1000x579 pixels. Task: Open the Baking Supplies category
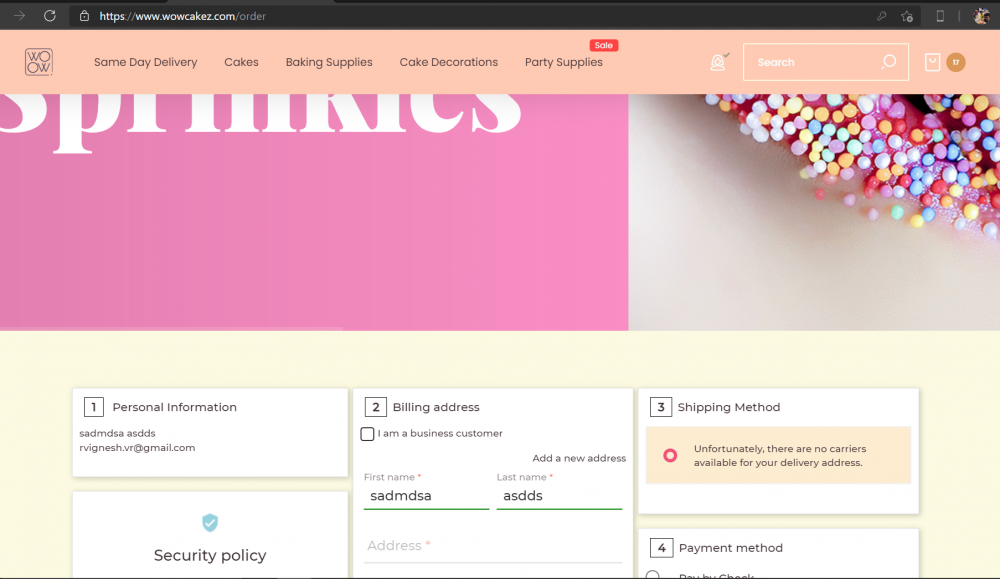[x=329, y=62]
